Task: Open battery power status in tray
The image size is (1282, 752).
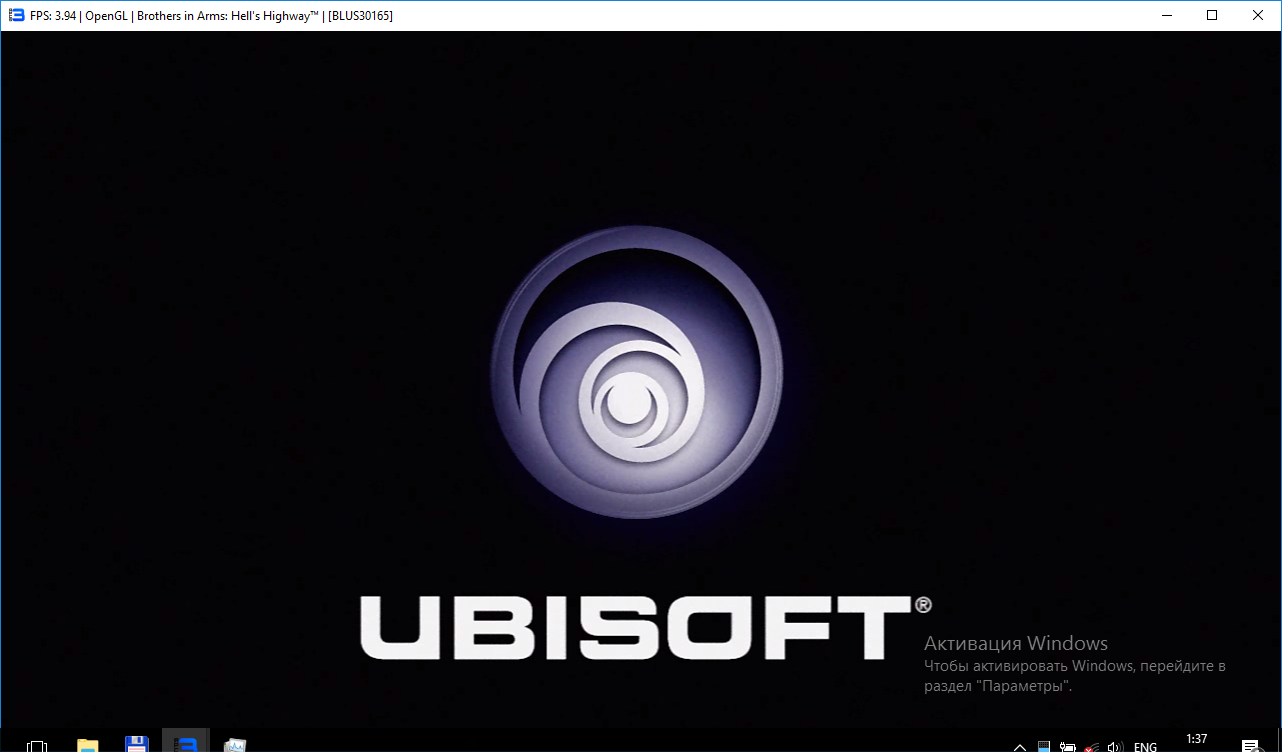Action: tap(1068, 746)
